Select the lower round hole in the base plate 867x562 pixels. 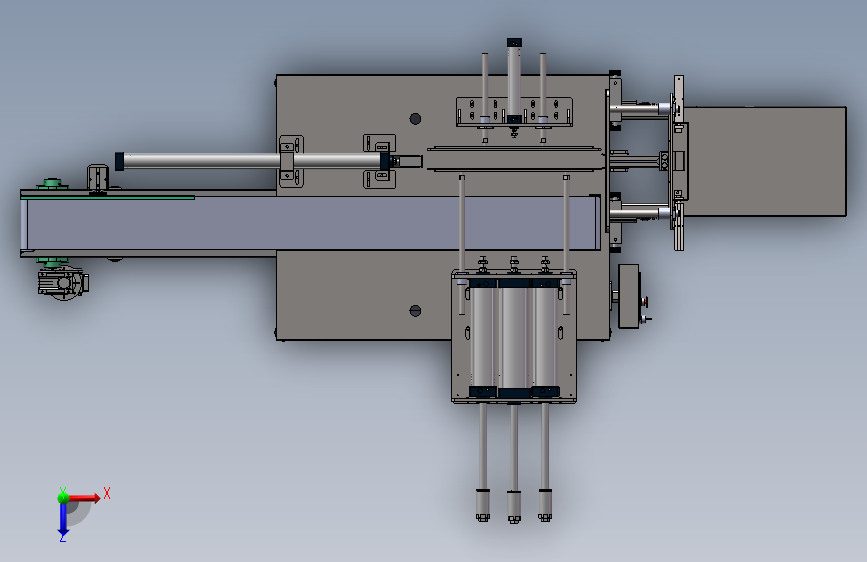coord(415,311)
